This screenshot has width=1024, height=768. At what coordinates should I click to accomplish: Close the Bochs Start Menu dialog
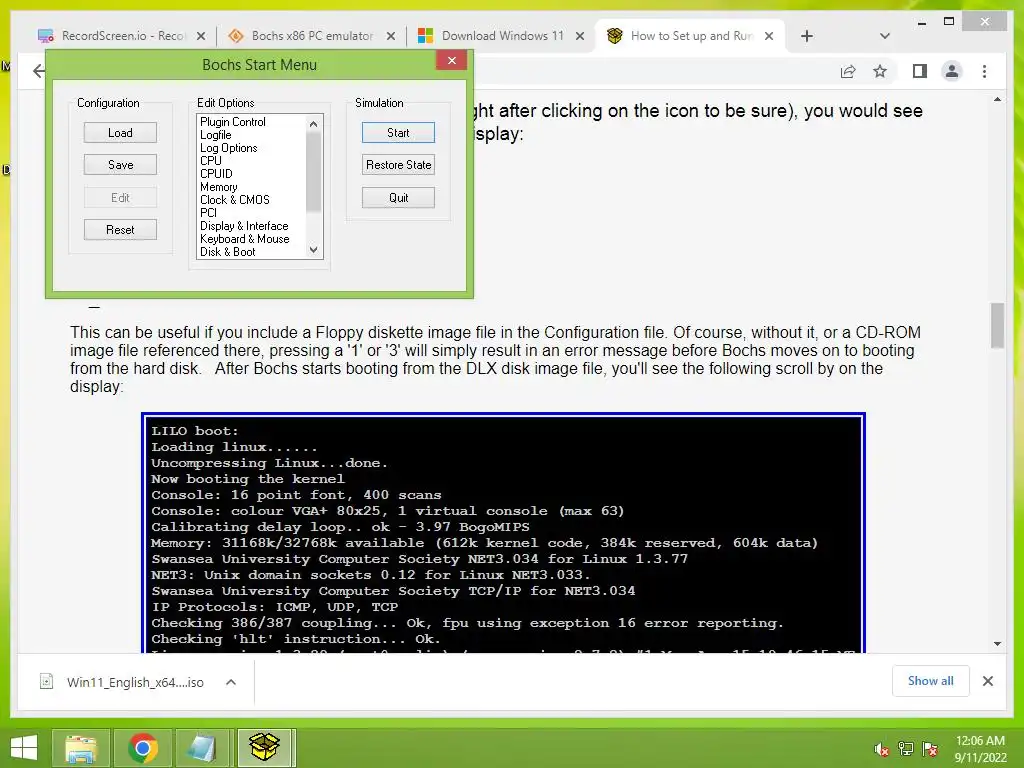click(451, 60)
